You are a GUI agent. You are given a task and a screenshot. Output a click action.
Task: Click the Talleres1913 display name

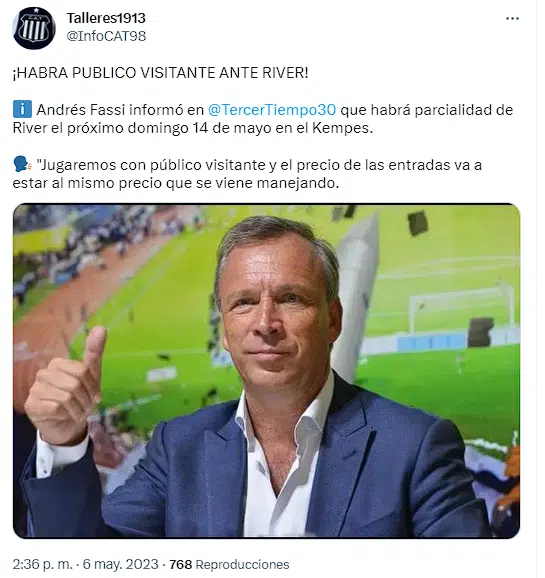point(106,18)
